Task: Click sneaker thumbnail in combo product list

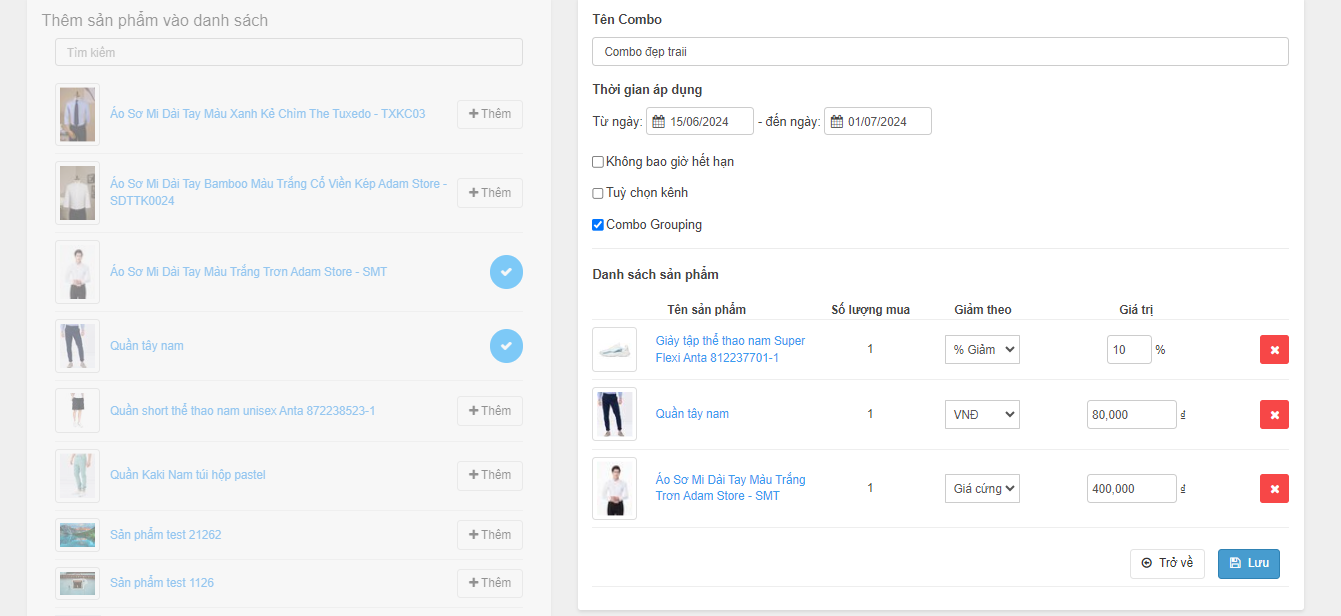Action: (x=614, y=350)
